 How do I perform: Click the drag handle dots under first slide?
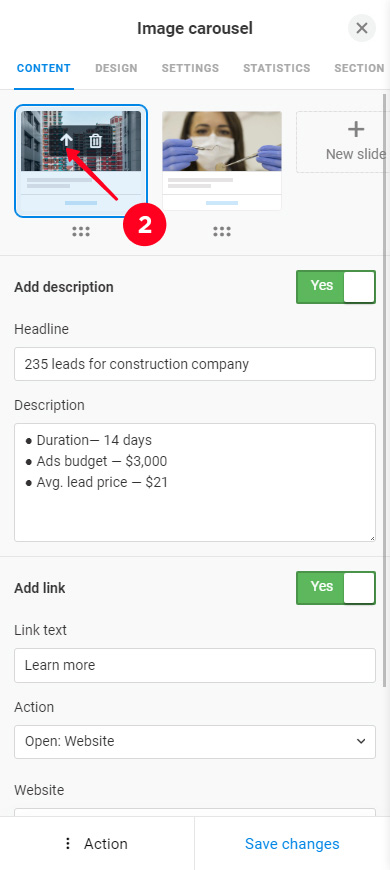coord(81,232)
